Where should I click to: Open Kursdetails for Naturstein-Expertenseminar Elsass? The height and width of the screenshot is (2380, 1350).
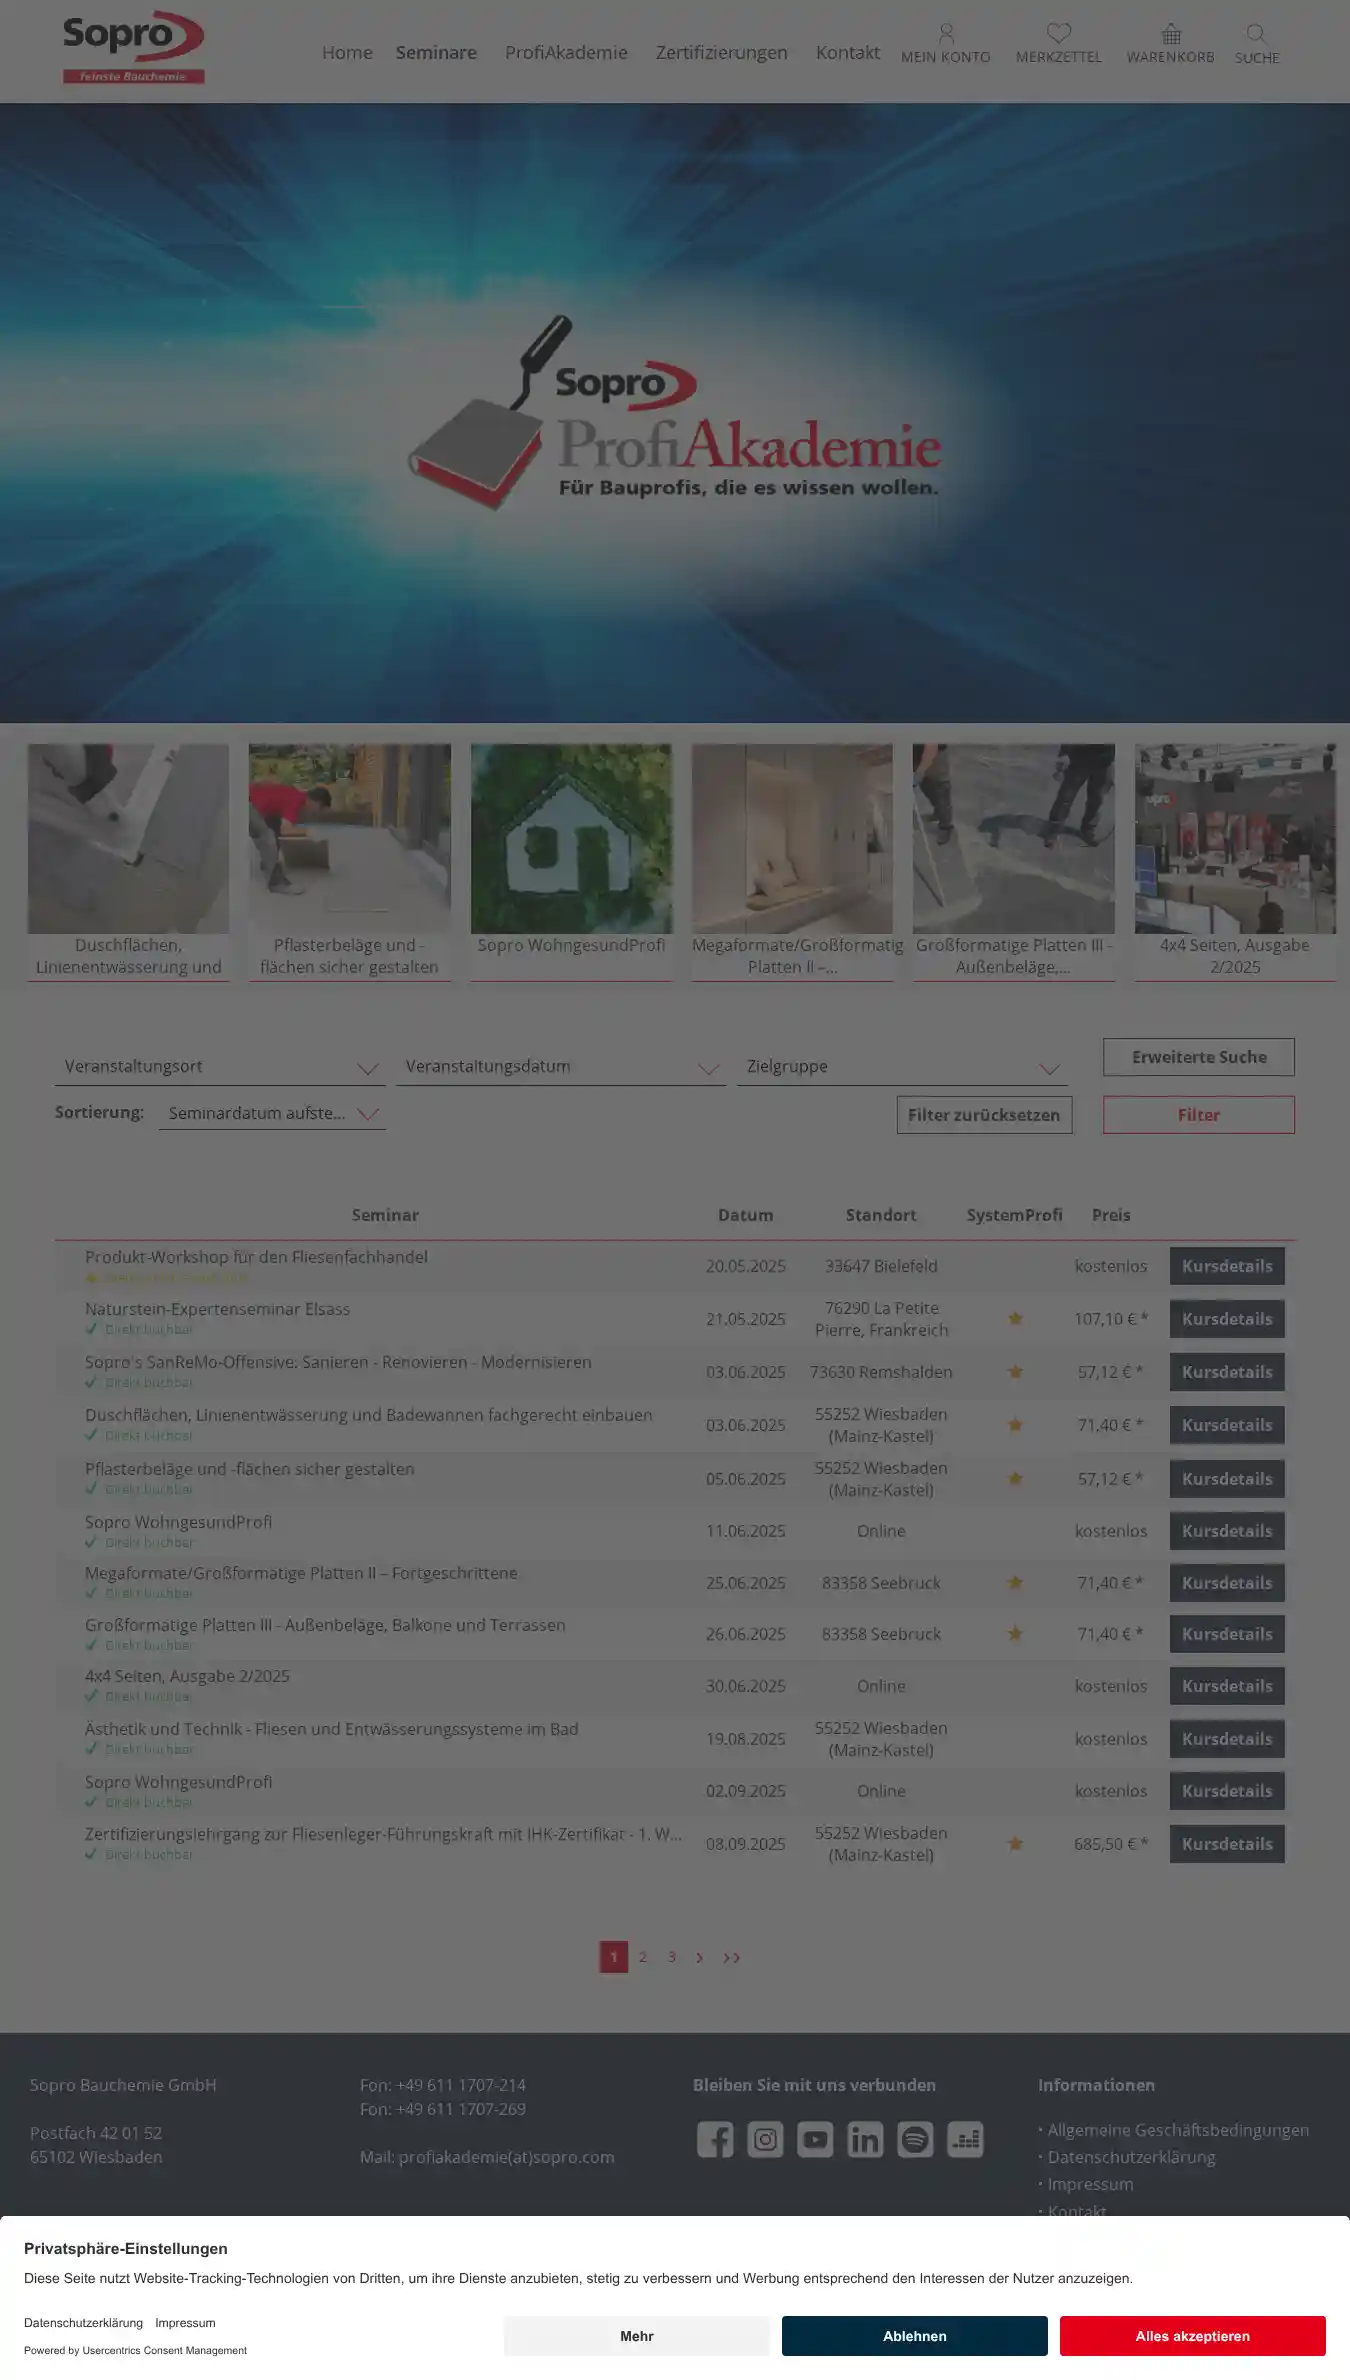[x=1226, y=1319]
